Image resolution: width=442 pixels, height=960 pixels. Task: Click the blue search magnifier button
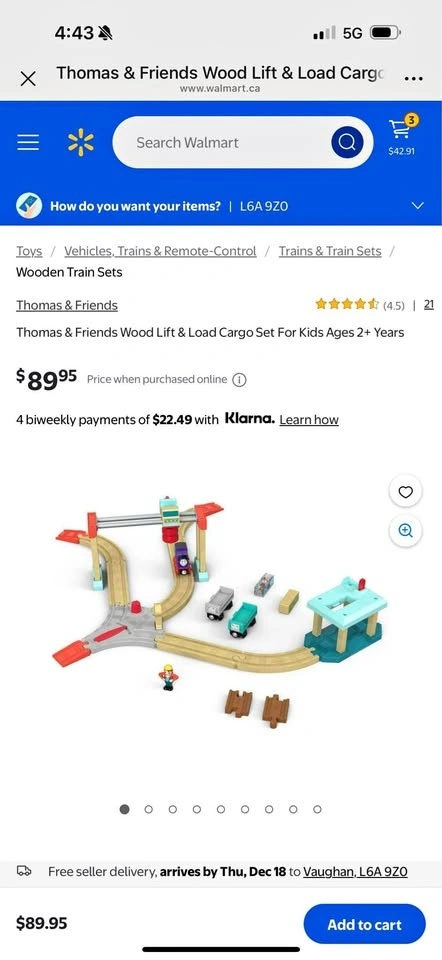pyautogui.click(x=347, y=143)
